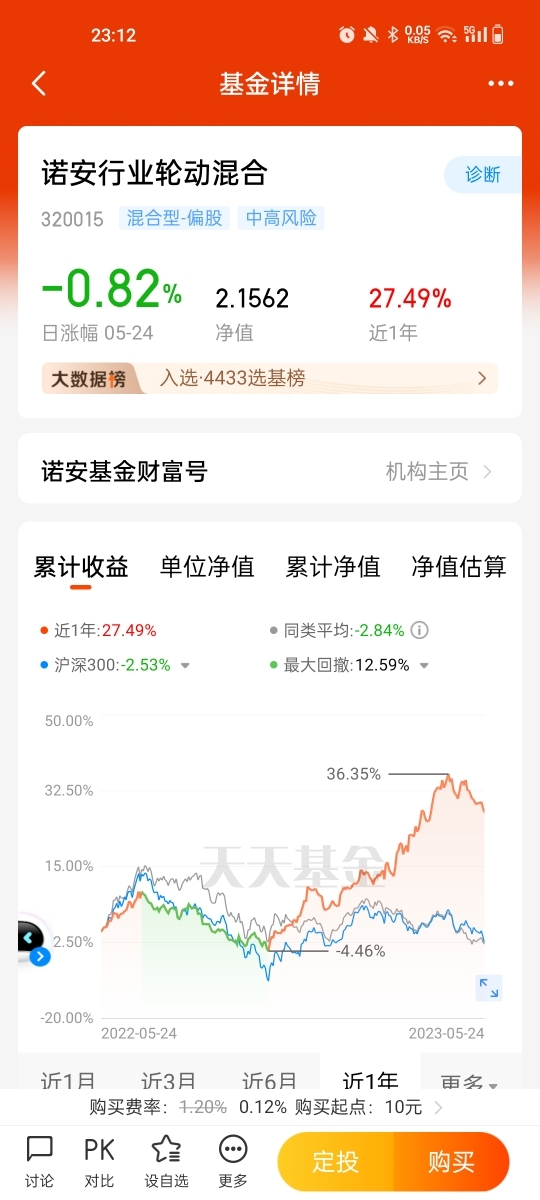Tap the PK 对比 compare icon
Viewport: 540px width, 1200px height.
pos(99,1161)
